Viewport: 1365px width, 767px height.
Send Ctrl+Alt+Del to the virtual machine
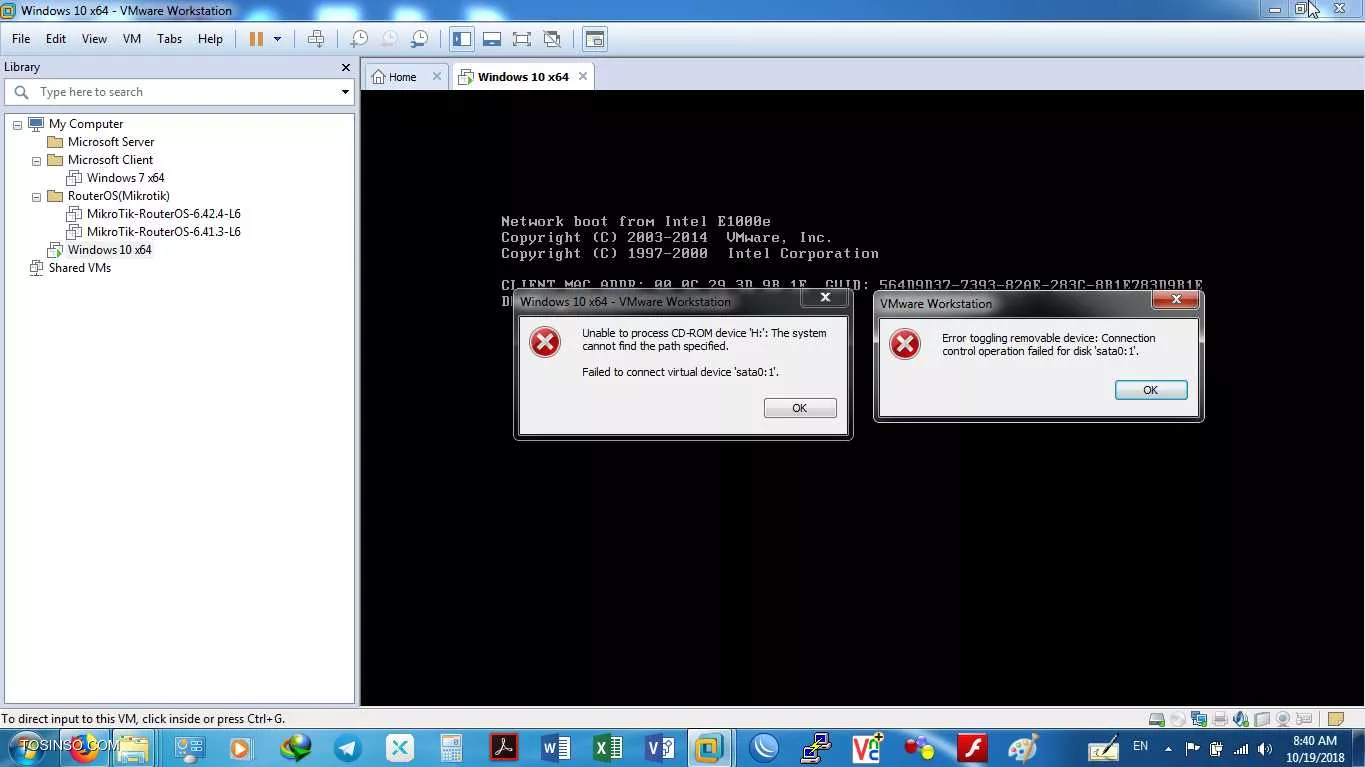point(316,39)
